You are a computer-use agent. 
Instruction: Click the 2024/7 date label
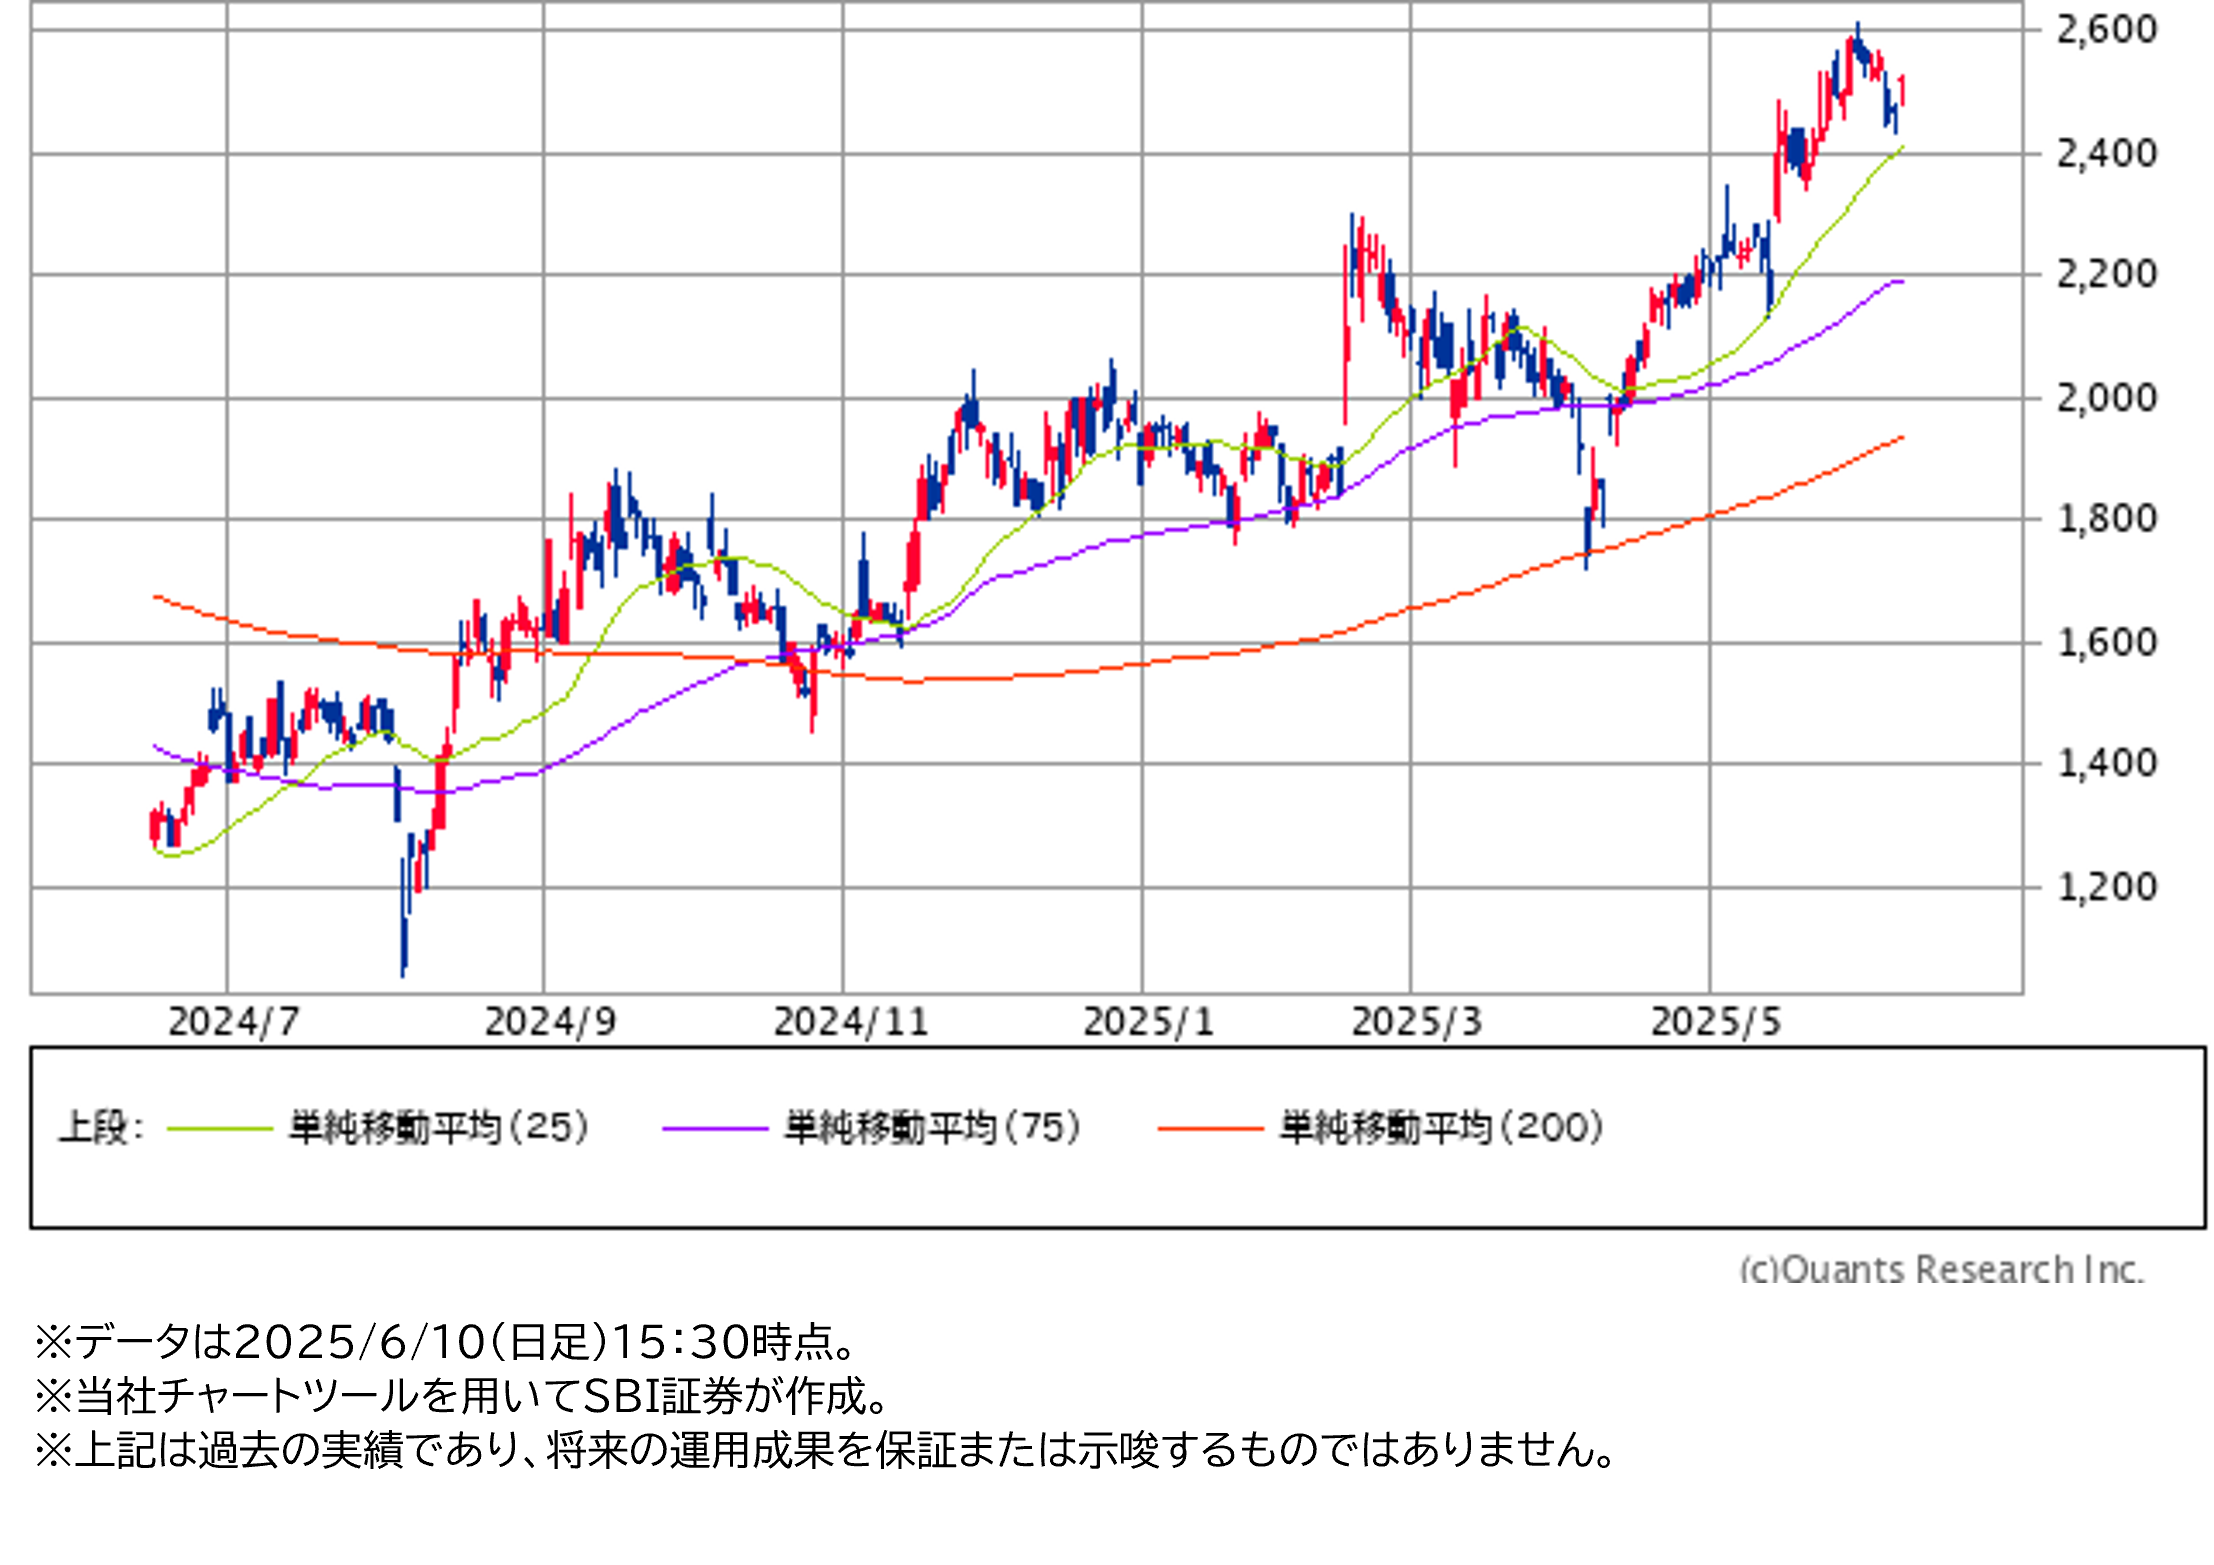(233, 1022)
